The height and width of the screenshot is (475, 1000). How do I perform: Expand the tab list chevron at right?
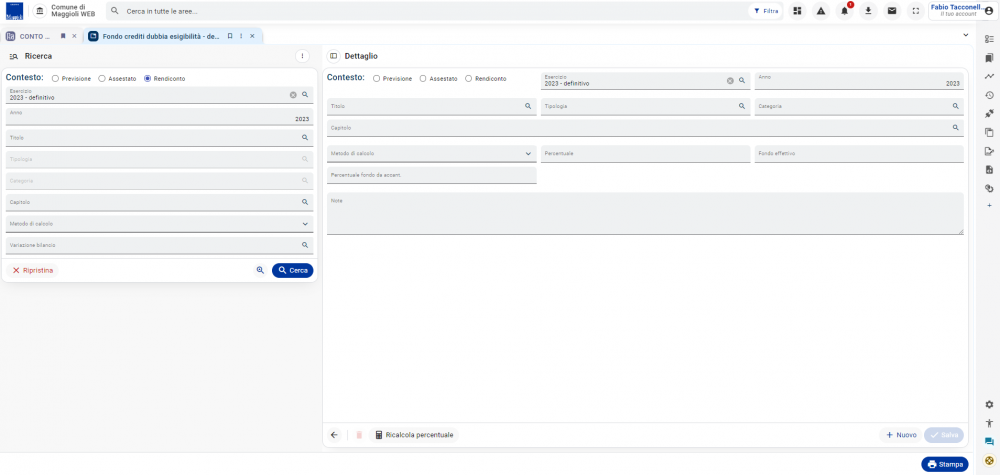[966, 35]
